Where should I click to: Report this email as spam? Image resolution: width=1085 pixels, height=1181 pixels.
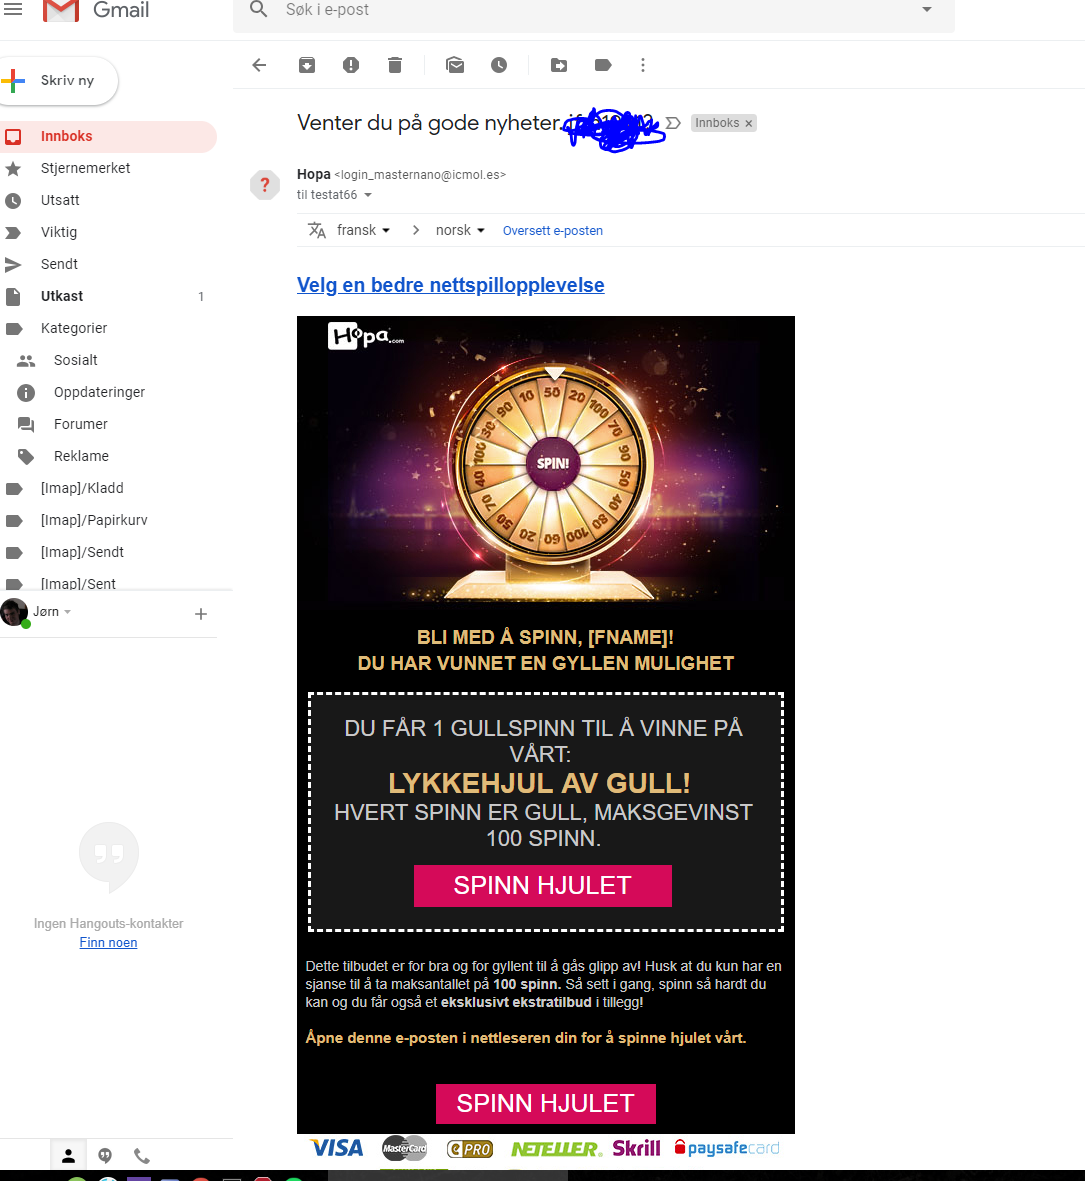click(351, 66)
